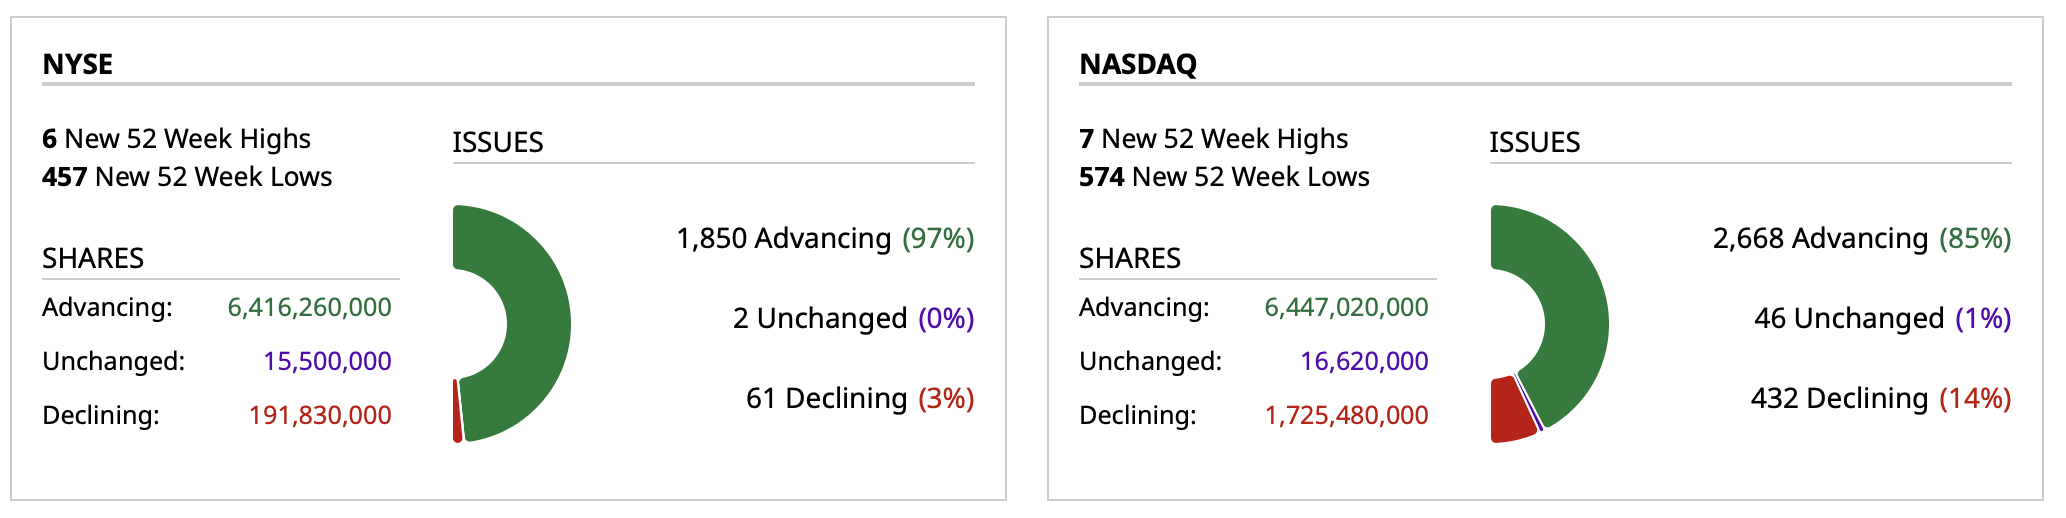This screenshot has width=2066, height=518.
Task: Select the 2,668 Advancing (85%) NASDAQ legend entry
Action: point(1862,239)
